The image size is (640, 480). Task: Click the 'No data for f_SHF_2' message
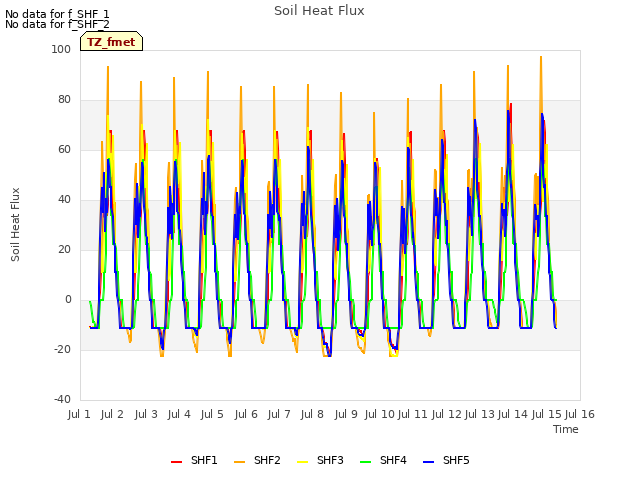pyautogui.click(x=57, y=24)
